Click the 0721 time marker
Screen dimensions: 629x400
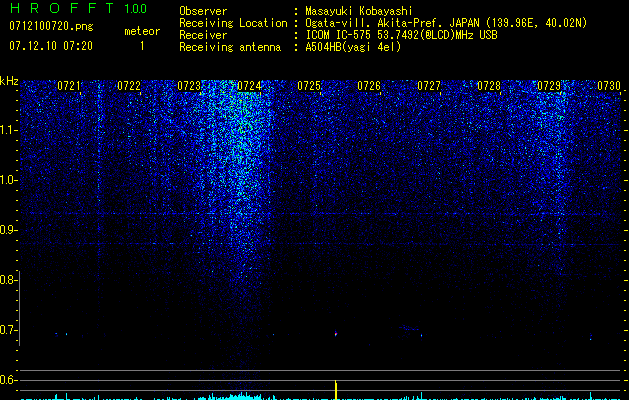pos(69,86)
